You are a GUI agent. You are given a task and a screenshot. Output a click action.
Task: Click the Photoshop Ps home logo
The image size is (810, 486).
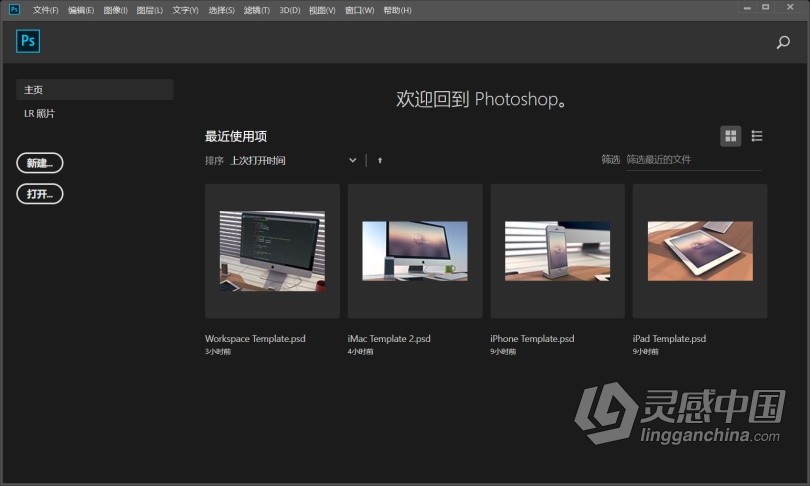[x=28, y=41]
